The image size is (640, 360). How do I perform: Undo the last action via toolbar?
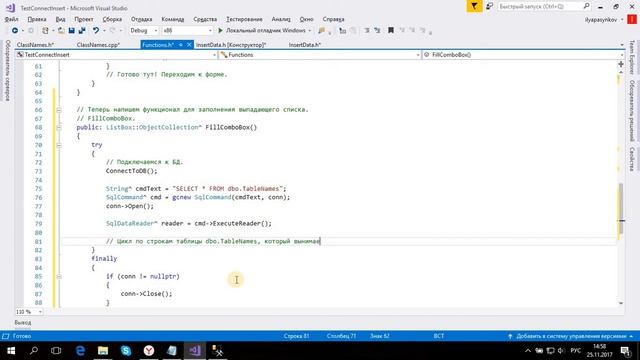[96, 31]
